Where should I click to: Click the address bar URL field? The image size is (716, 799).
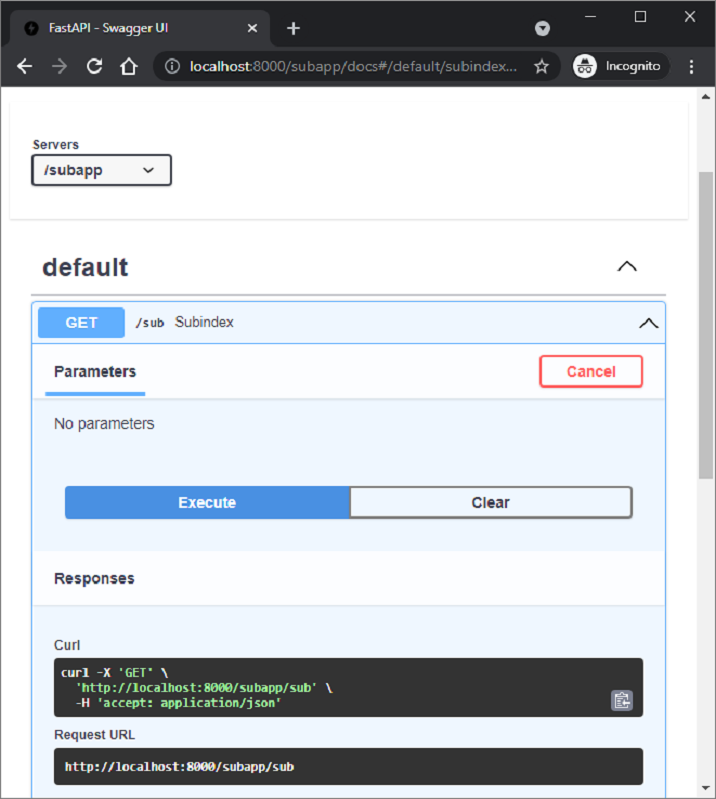click(350, 67)
